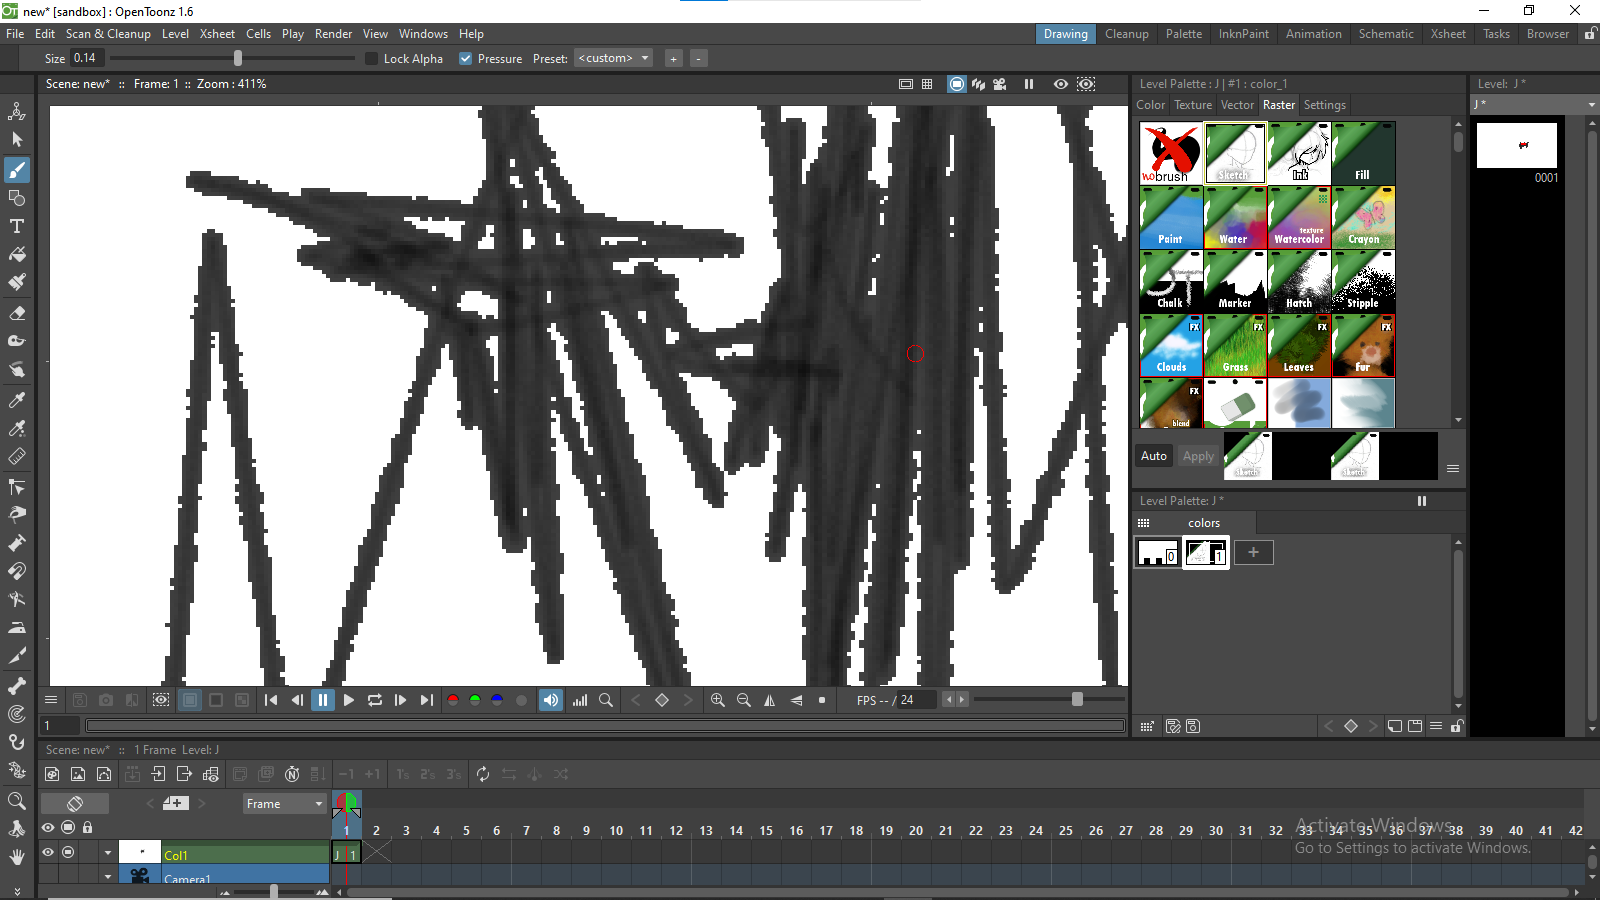Click the zoom in icon in viewer bar

pyautogui.click(x=717, y=700)
